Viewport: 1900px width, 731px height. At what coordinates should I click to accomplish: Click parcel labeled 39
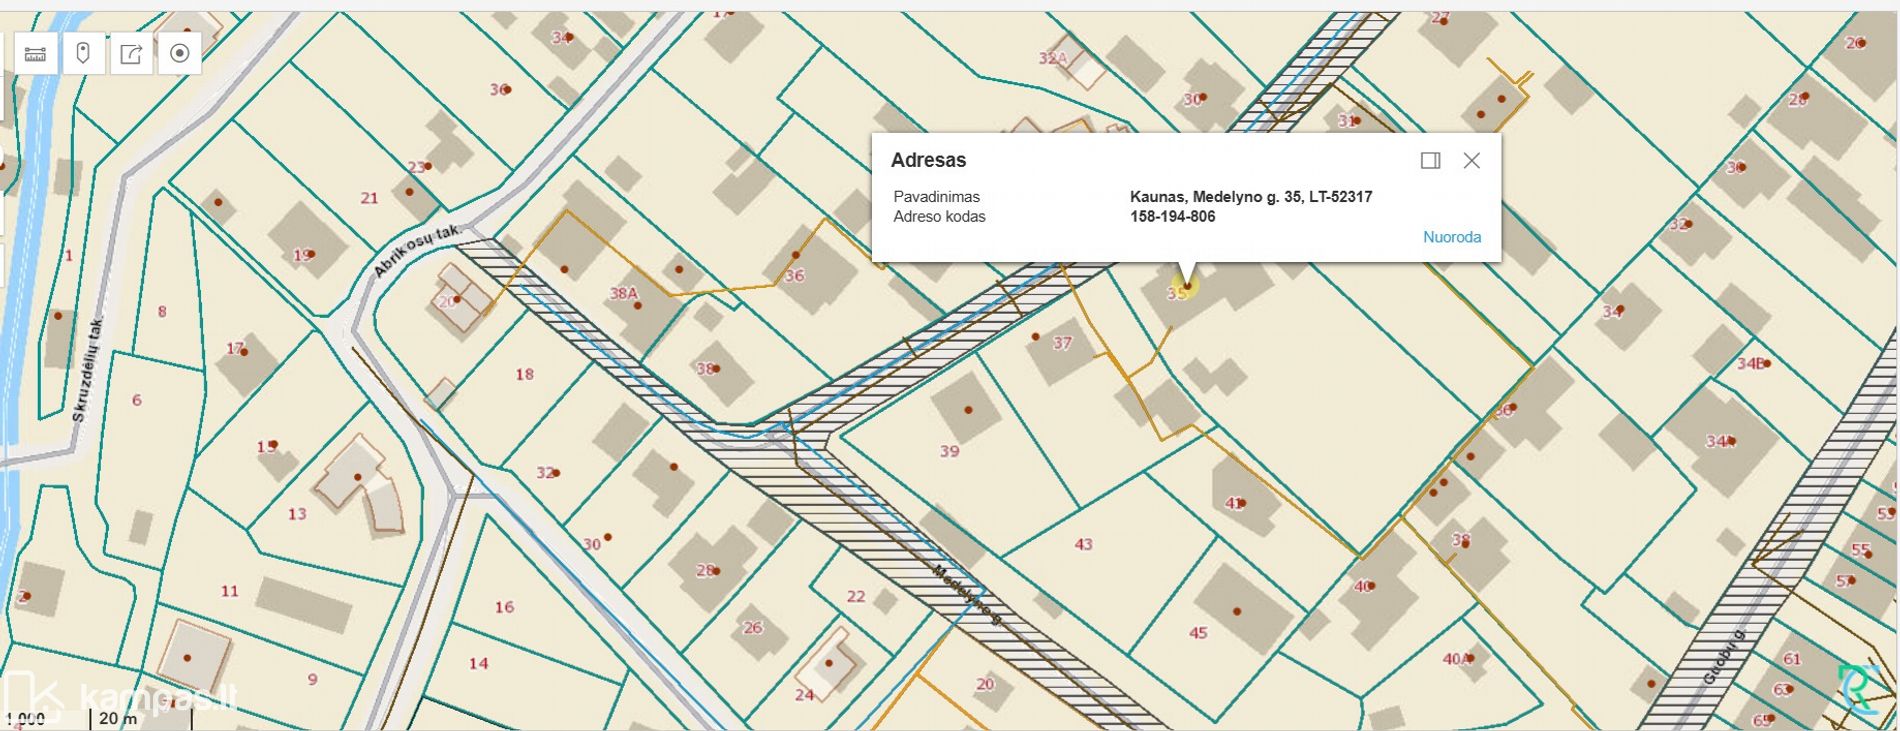(949, 452)
